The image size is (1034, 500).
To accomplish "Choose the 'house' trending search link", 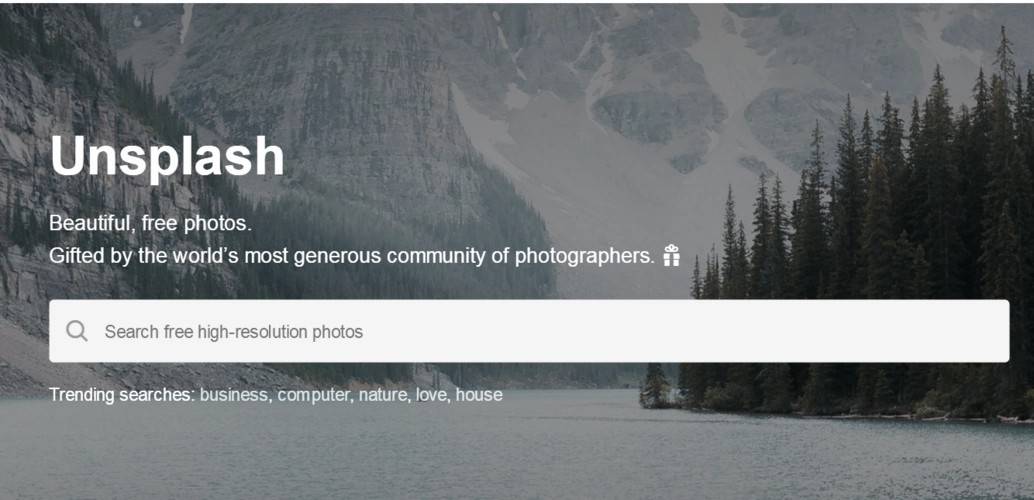I will (x=479, y=395).
